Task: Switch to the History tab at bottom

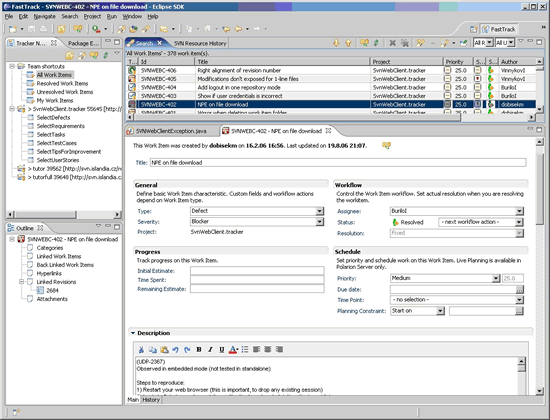Action: pos(151,400)
